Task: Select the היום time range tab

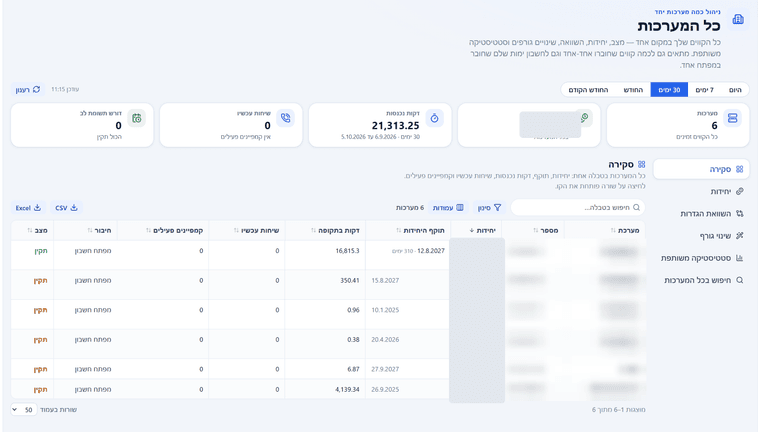Action: 735,90
